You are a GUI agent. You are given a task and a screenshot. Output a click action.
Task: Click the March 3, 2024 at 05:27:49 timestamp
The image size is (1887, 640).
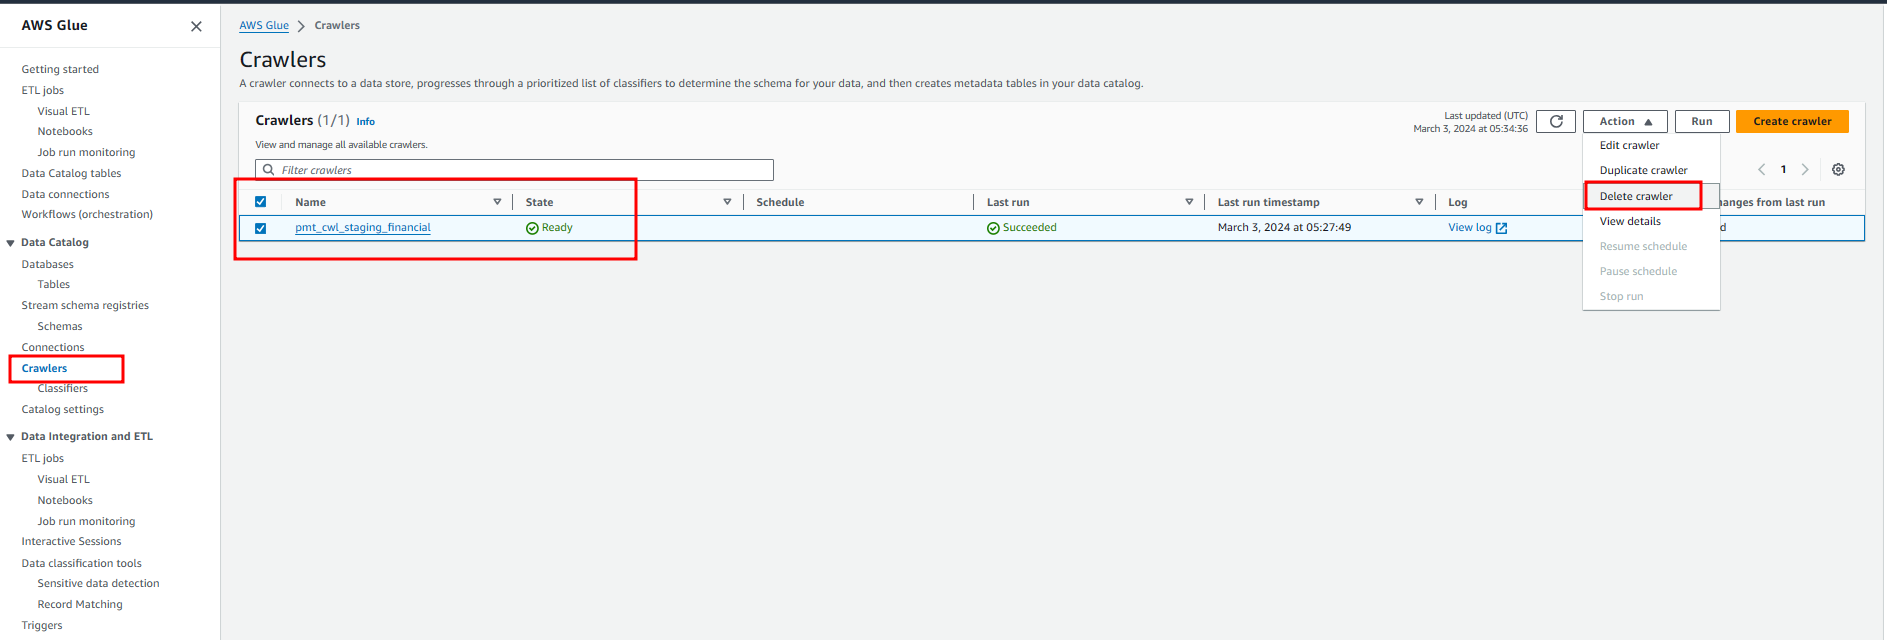(x=1284, y=228)
